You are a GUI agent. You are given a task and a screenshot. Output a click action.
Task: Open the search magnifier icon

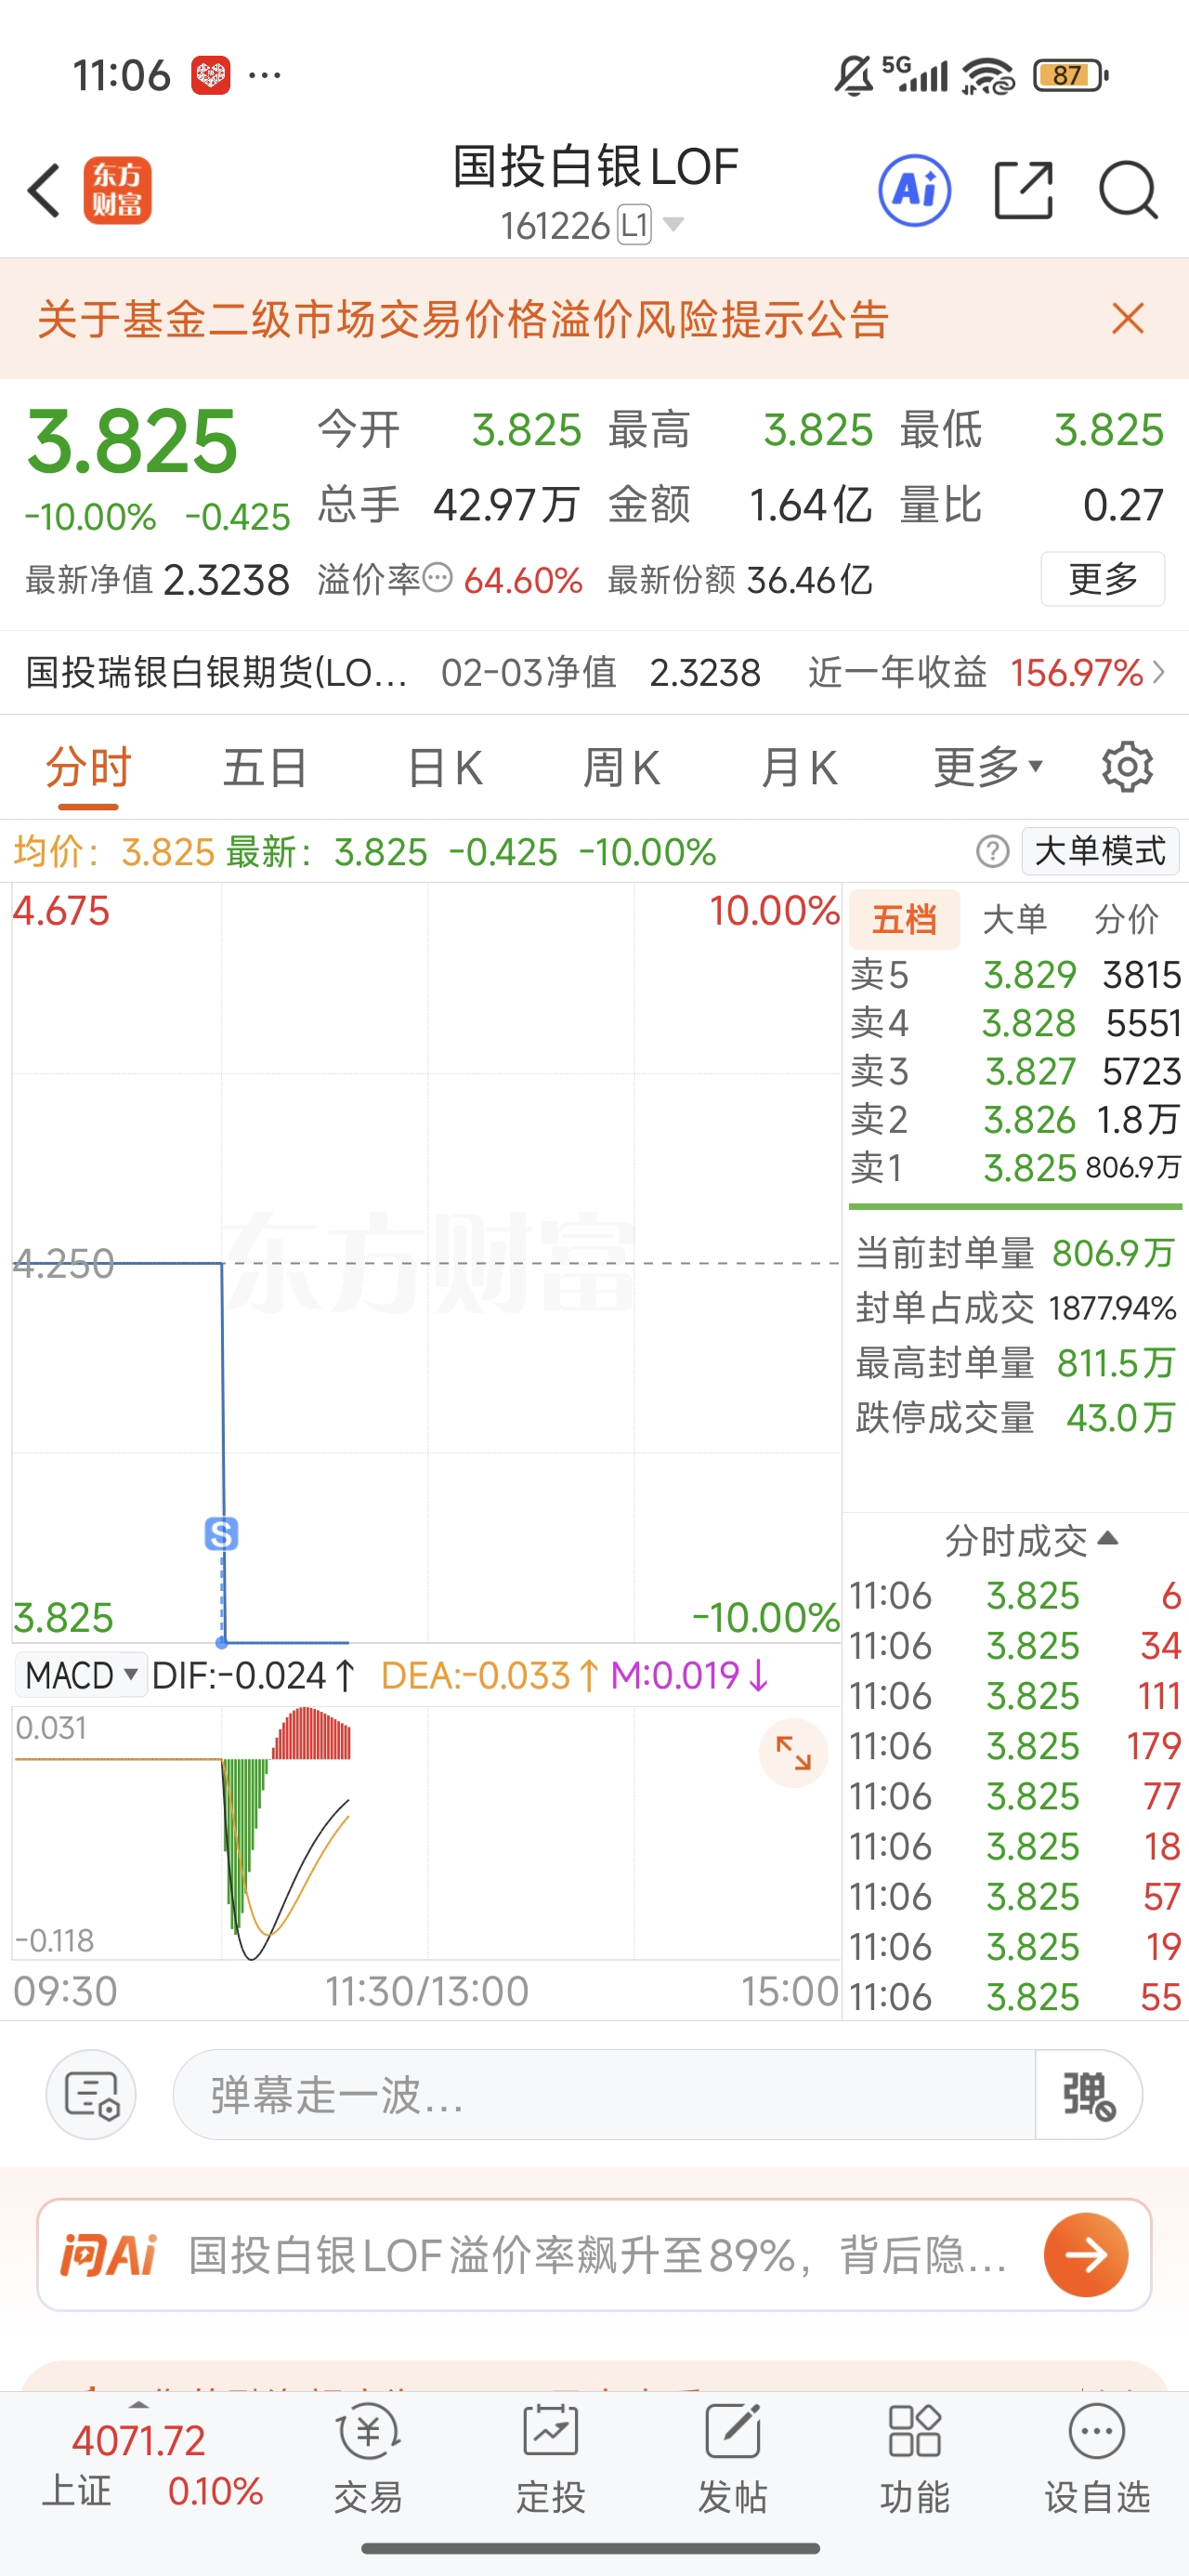click(x=1128, y=190)
